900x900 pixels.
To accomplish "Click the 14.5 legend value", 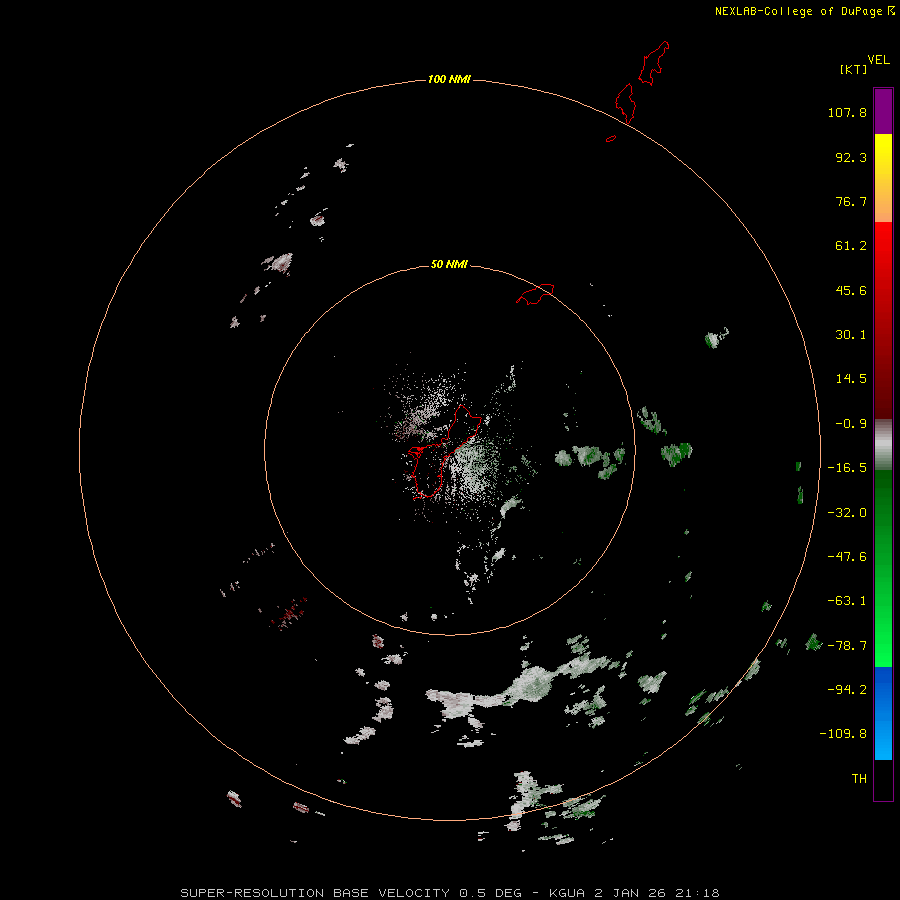I will [851, 379].
